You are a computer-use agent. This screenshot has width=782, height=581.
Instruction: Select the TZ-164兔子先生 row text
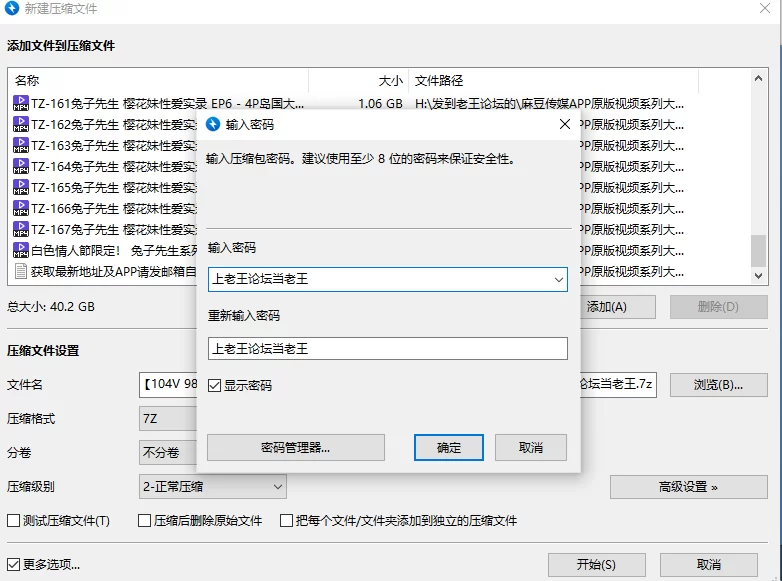pos(114,166)
